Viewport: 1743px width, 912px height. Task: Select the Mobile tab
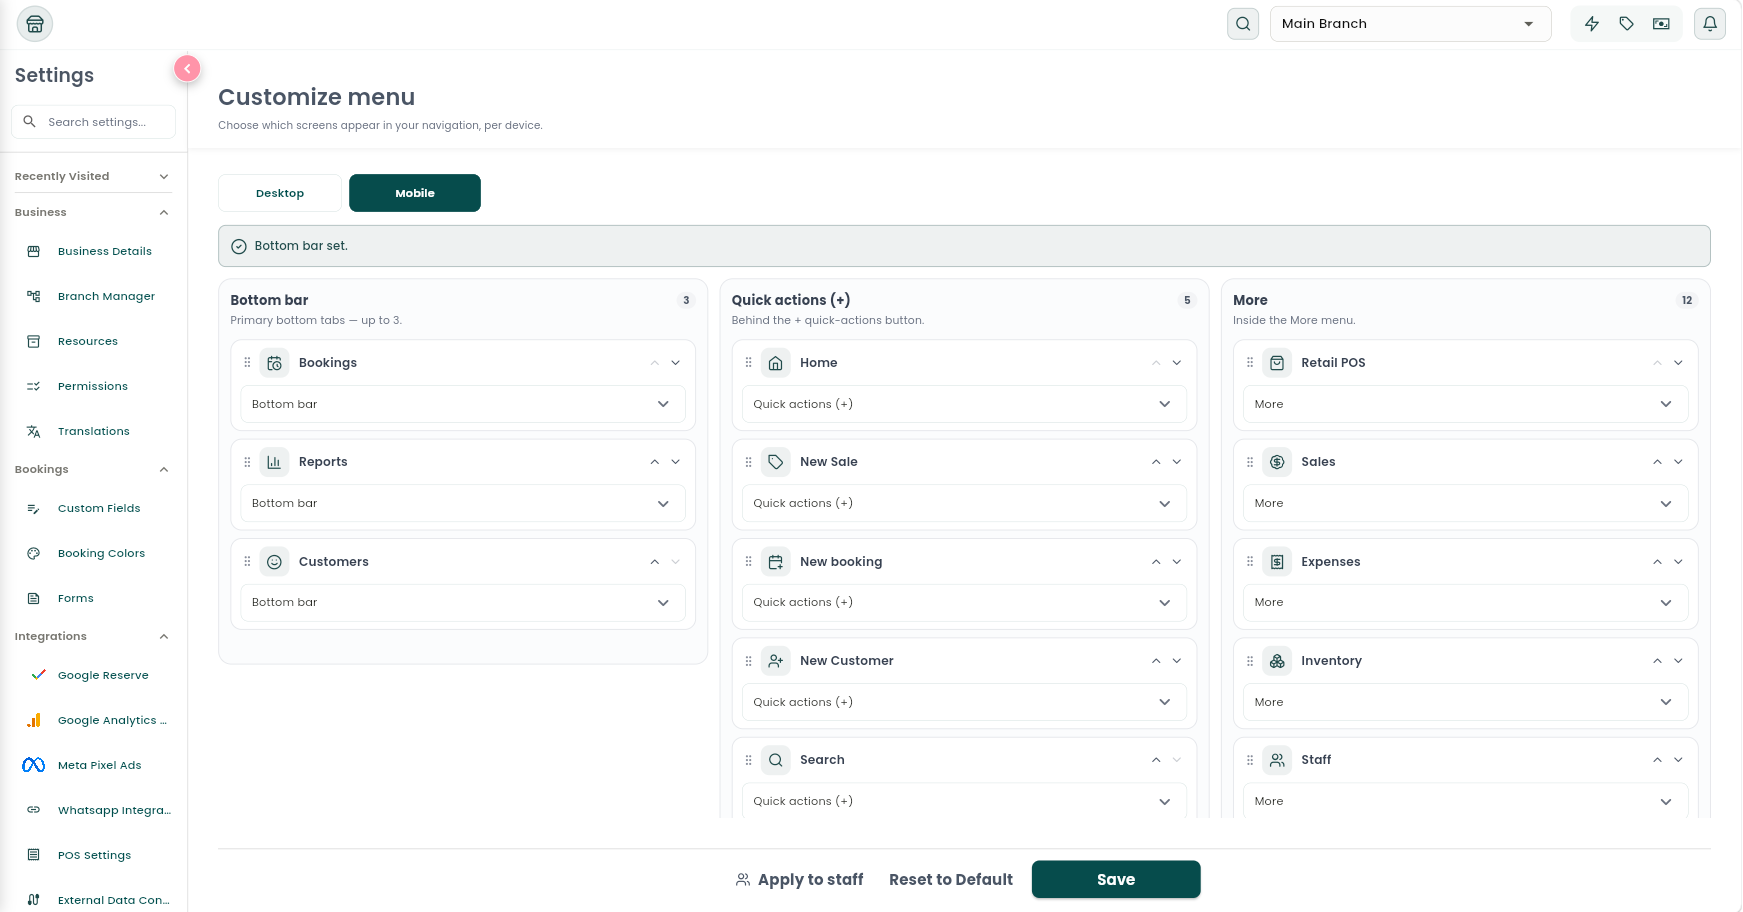[x=415, y=193]
